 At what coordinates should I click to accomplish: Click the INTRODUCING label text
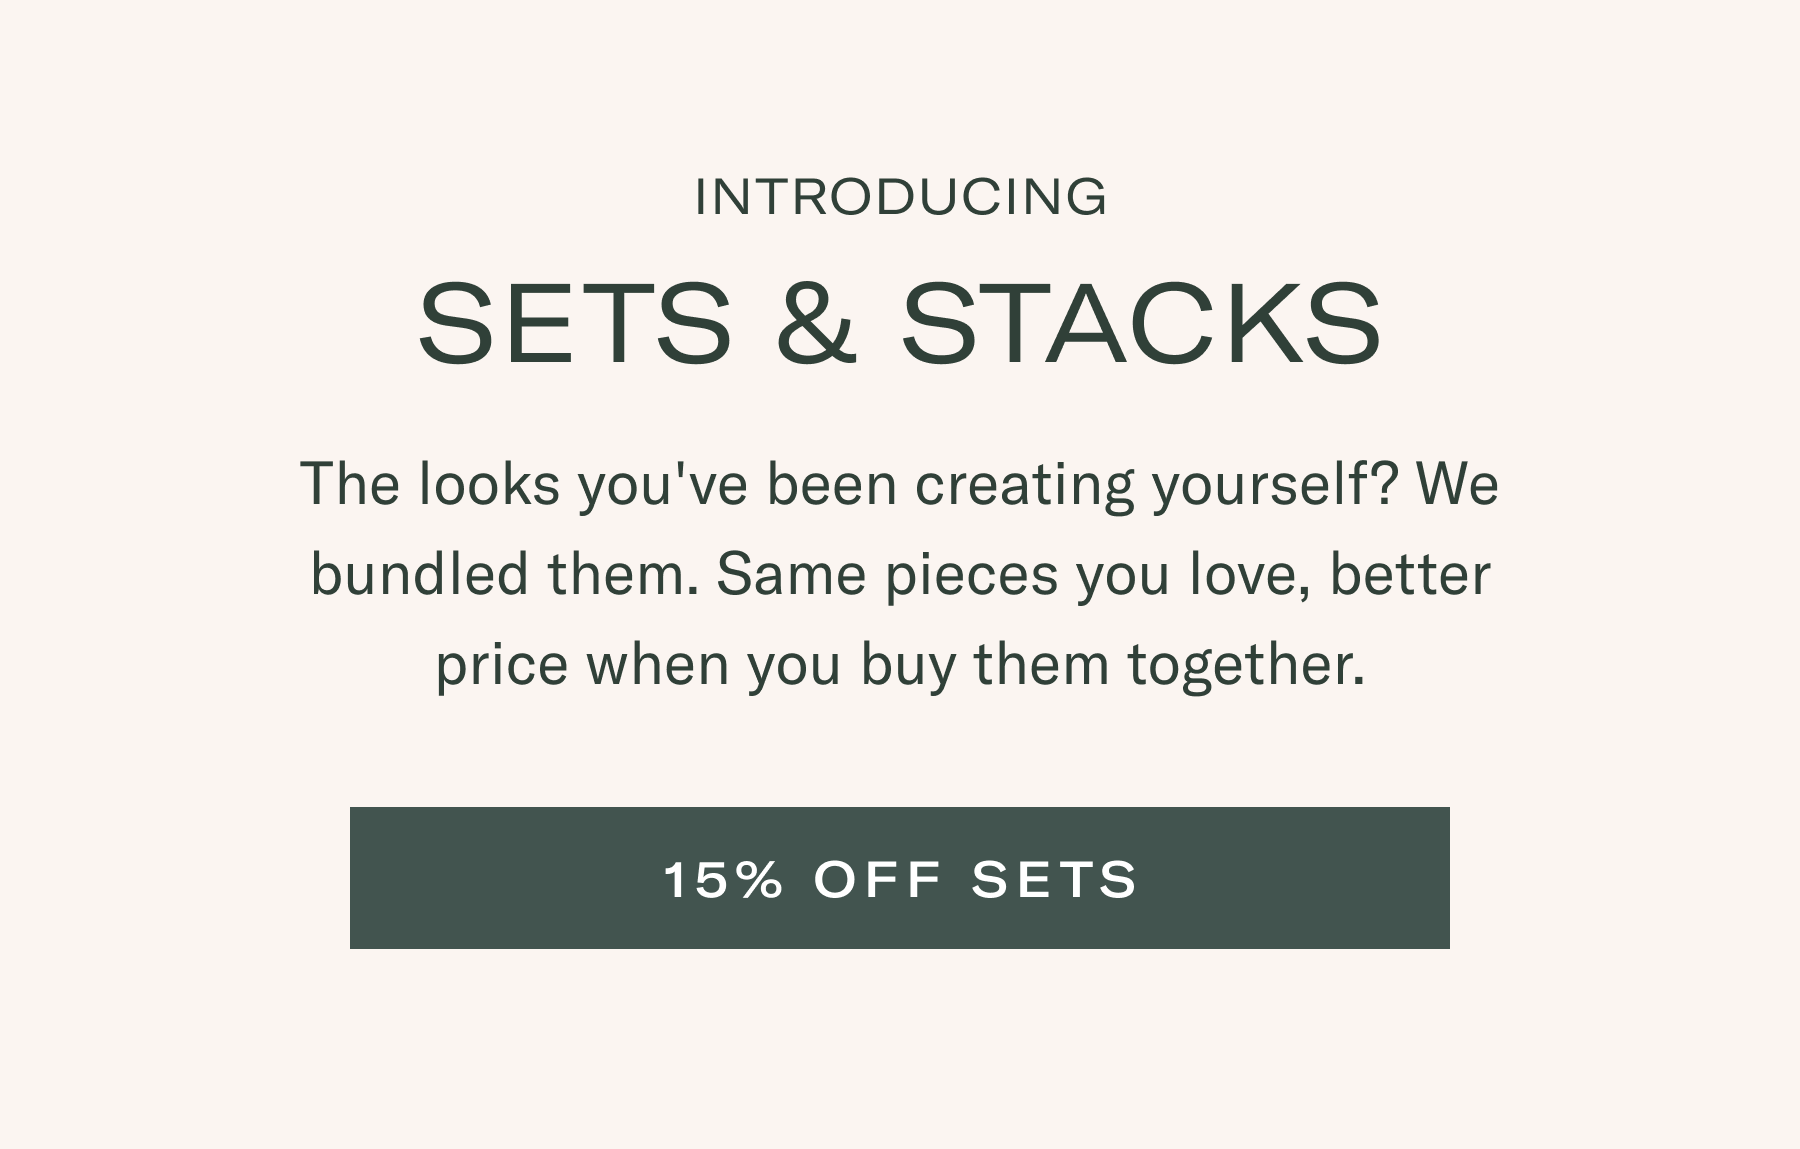click(x=900, y=196)
